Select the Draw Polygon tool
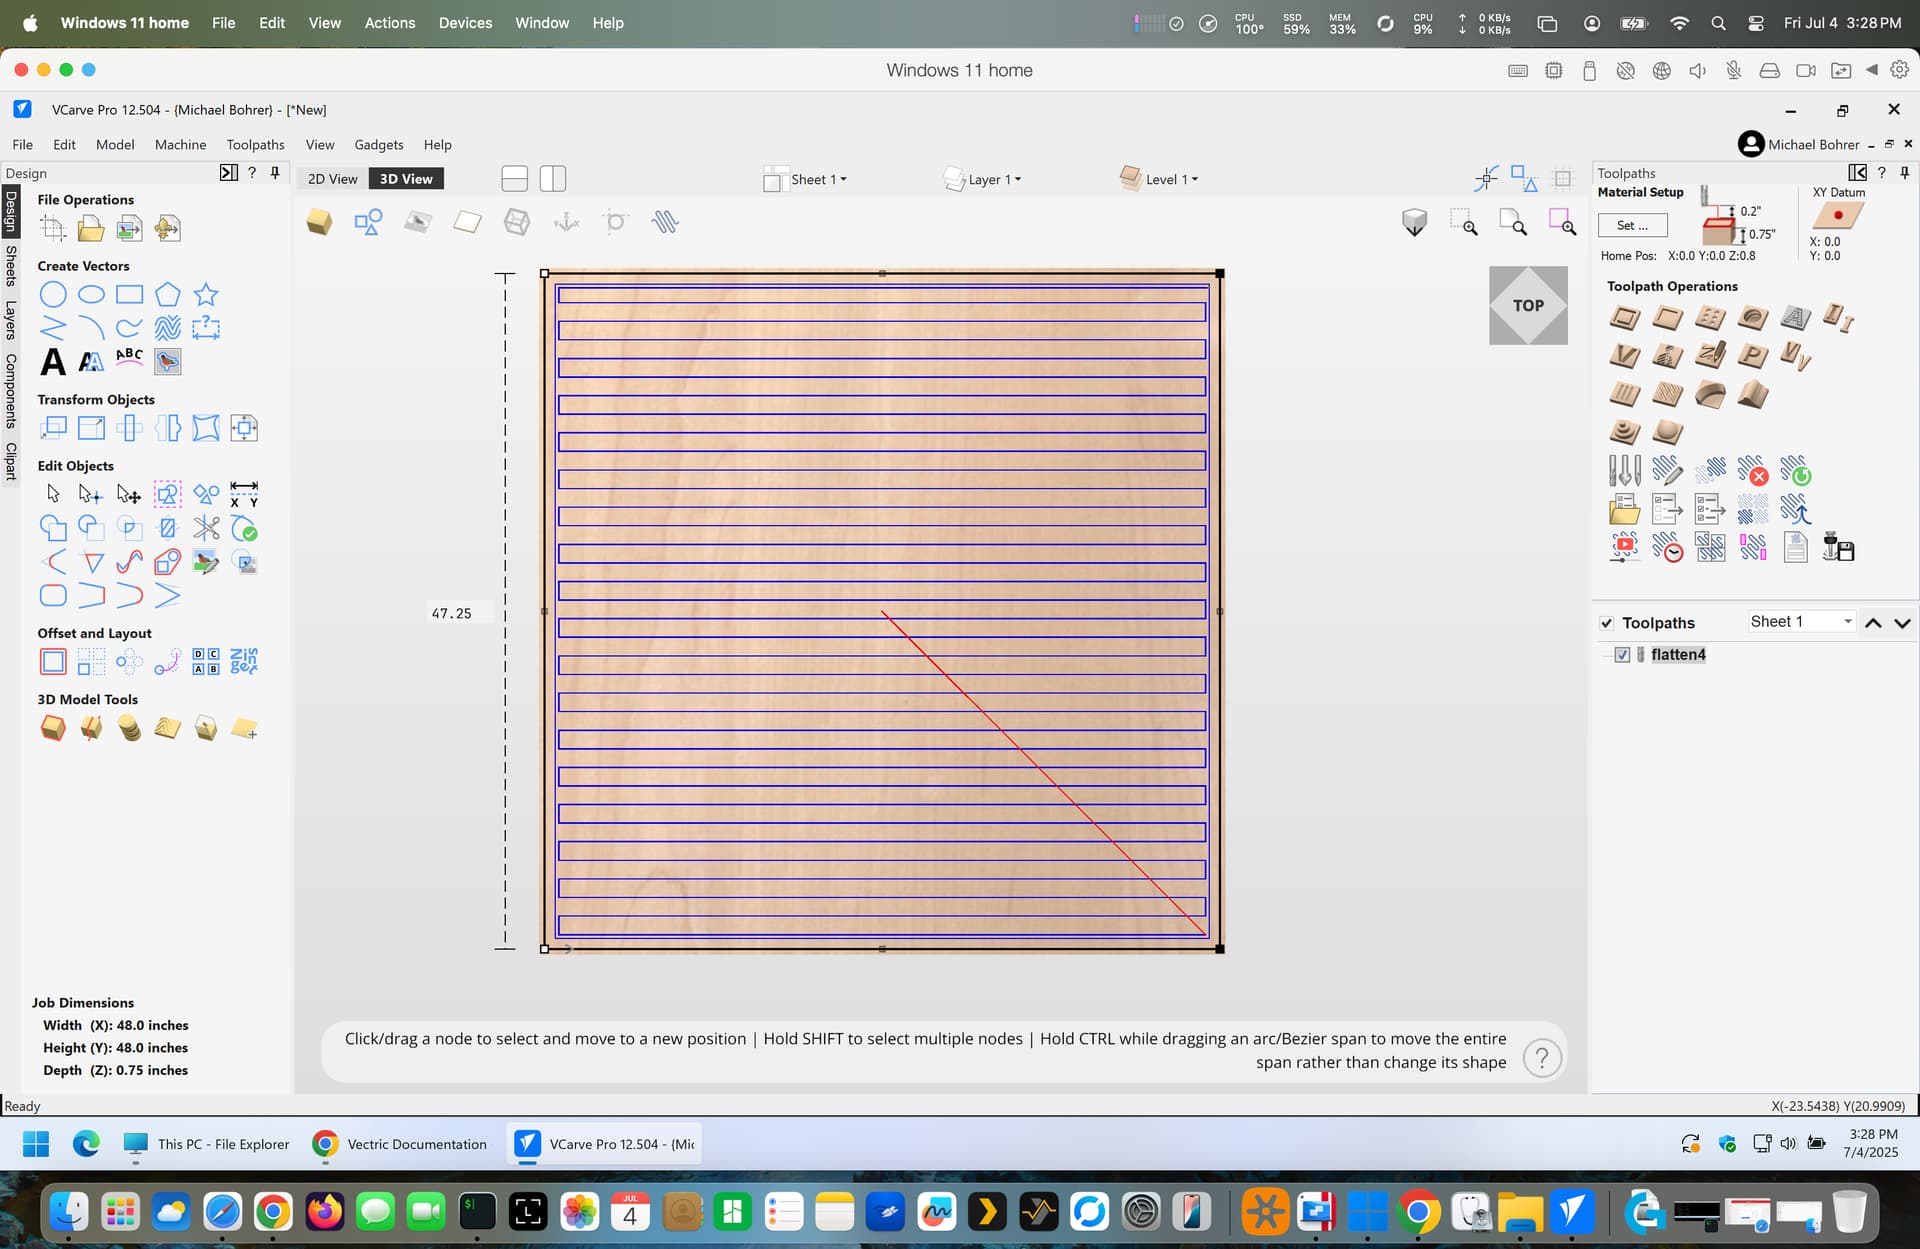1920x1249 pixels. (x=168, y=295)
